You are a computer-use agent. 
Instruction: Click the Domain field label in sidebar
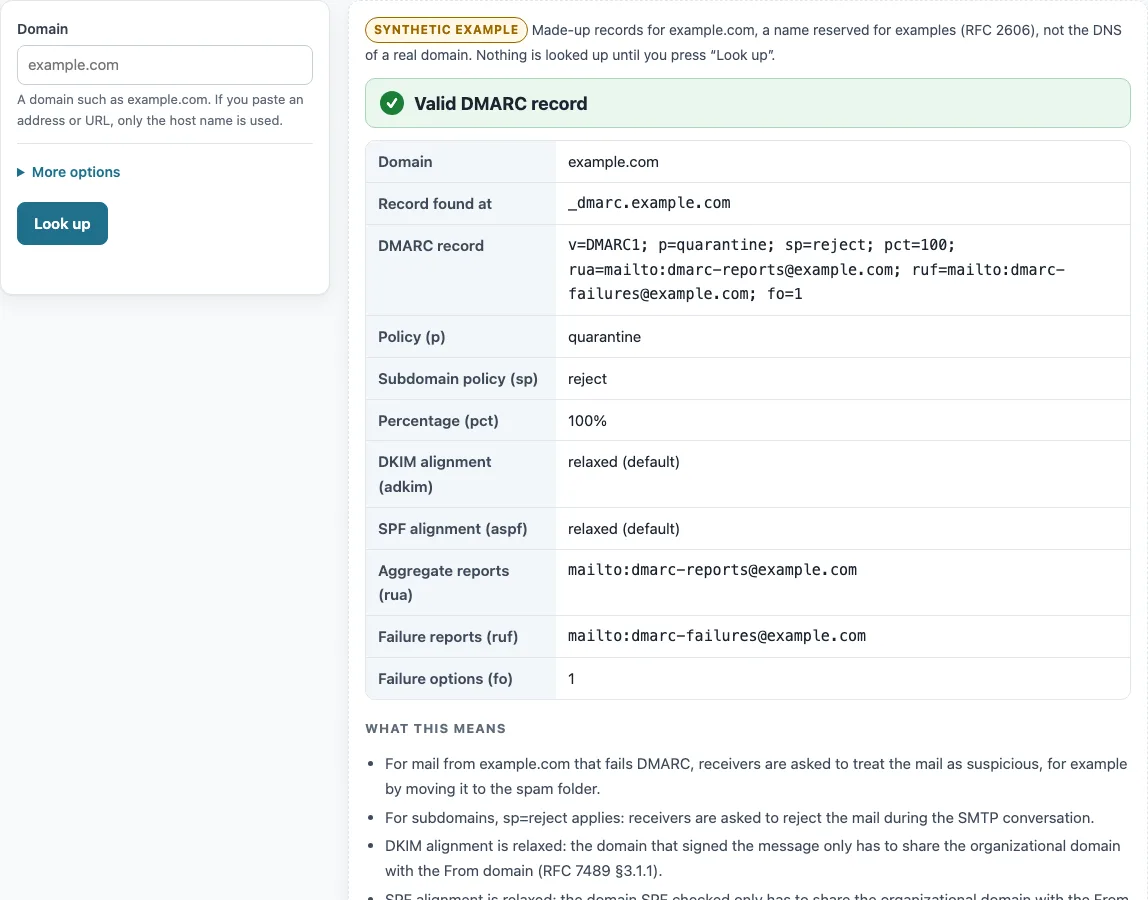pos(42,29)
